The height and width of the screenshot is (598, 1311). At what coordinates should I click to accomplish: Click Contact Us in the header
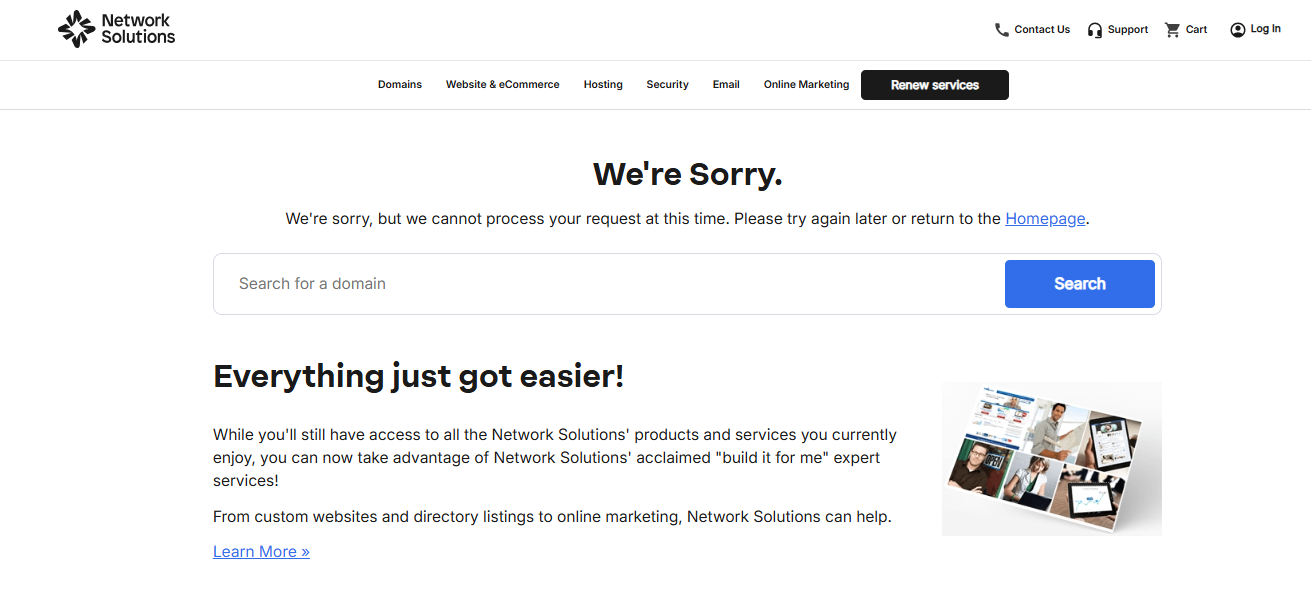pyautogui.click(x=1041, y=29)
